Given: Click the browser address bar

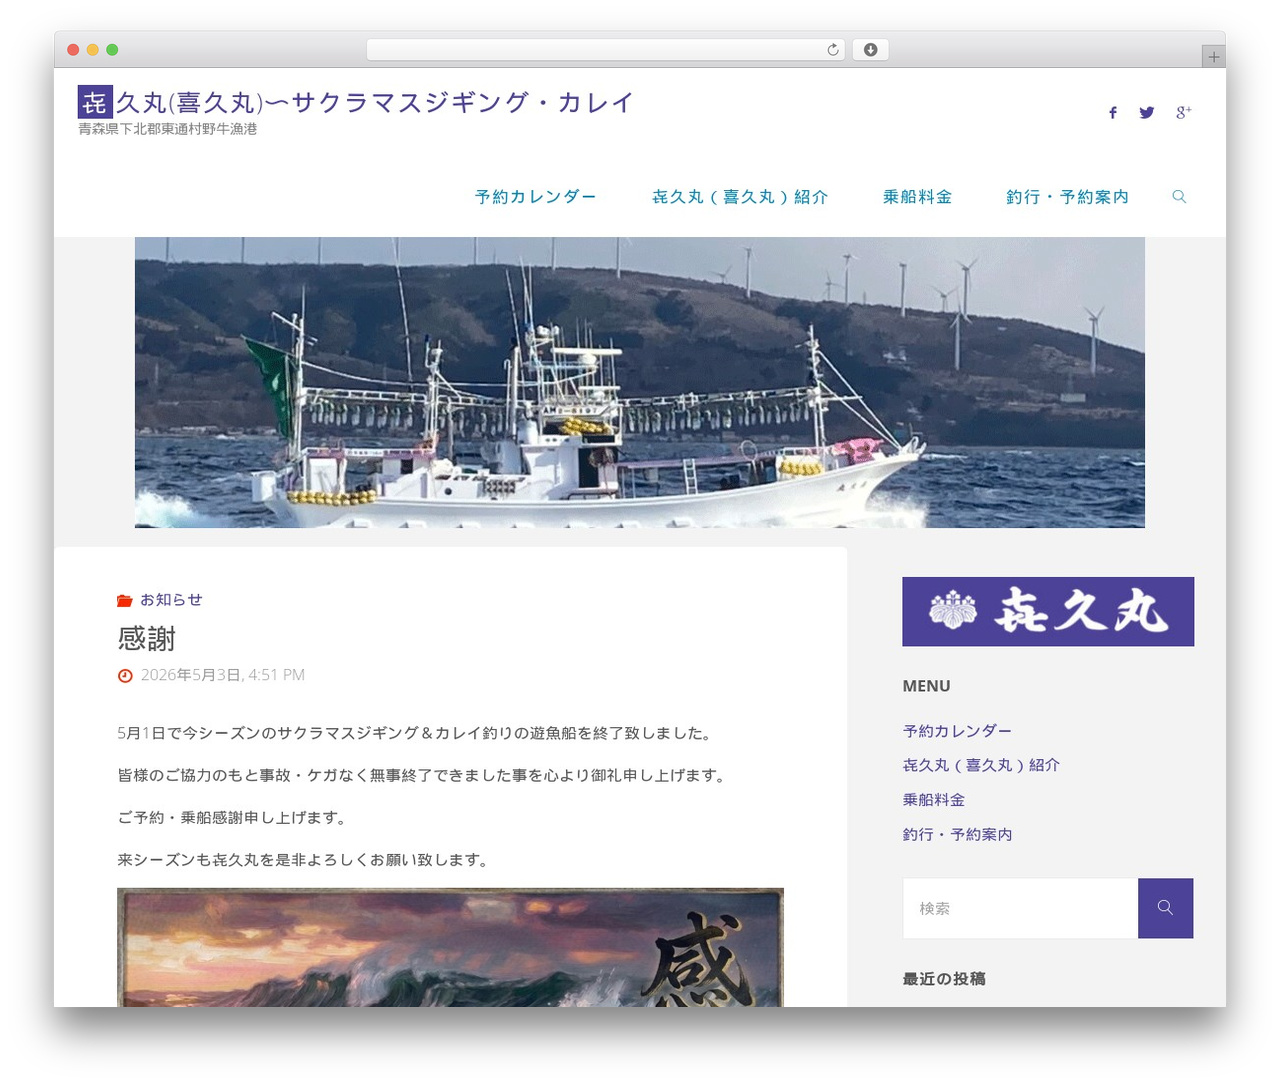Looking at the screenshot, I should [606, 50].
